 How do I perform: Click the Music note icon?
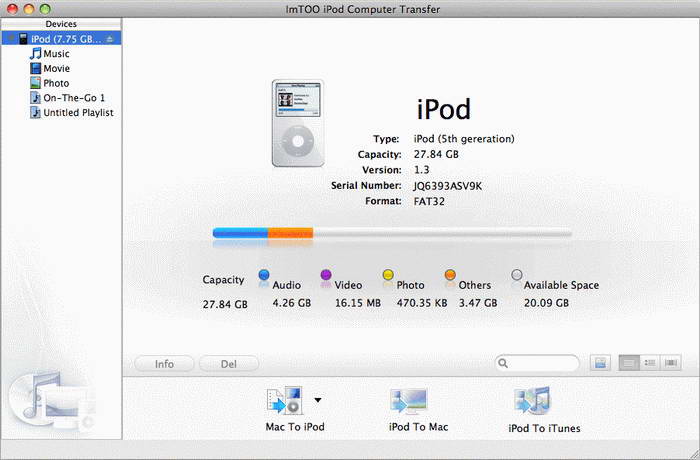click(35, 54)
